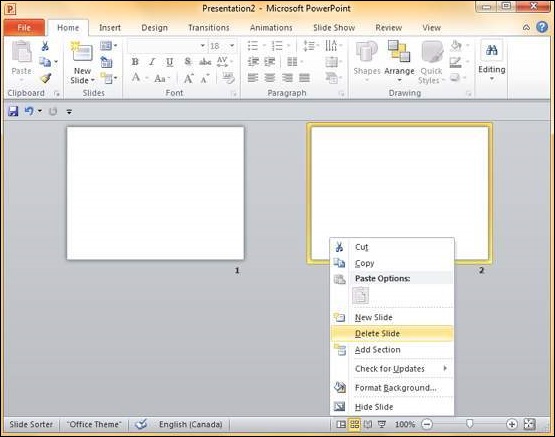Choose Delete Slide from context menu
Image resolution: width=555 pixels, height=437 pixels.
click(x=392, y=334)
